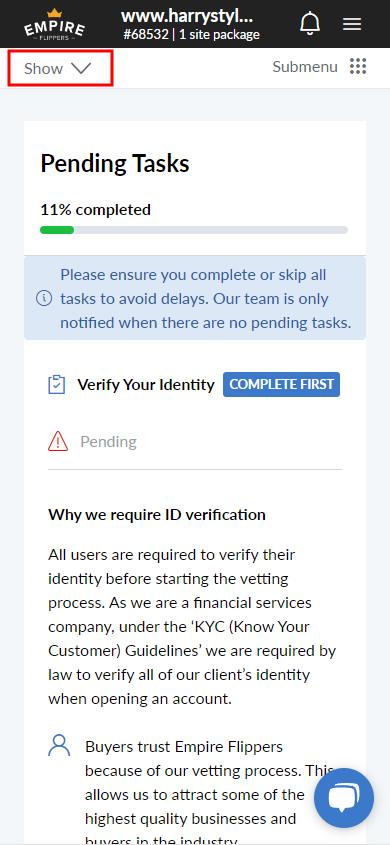This screenshot has width=390, height=845.
Task: Click the Why we require ID verification heading
Action: click(157, 515)
